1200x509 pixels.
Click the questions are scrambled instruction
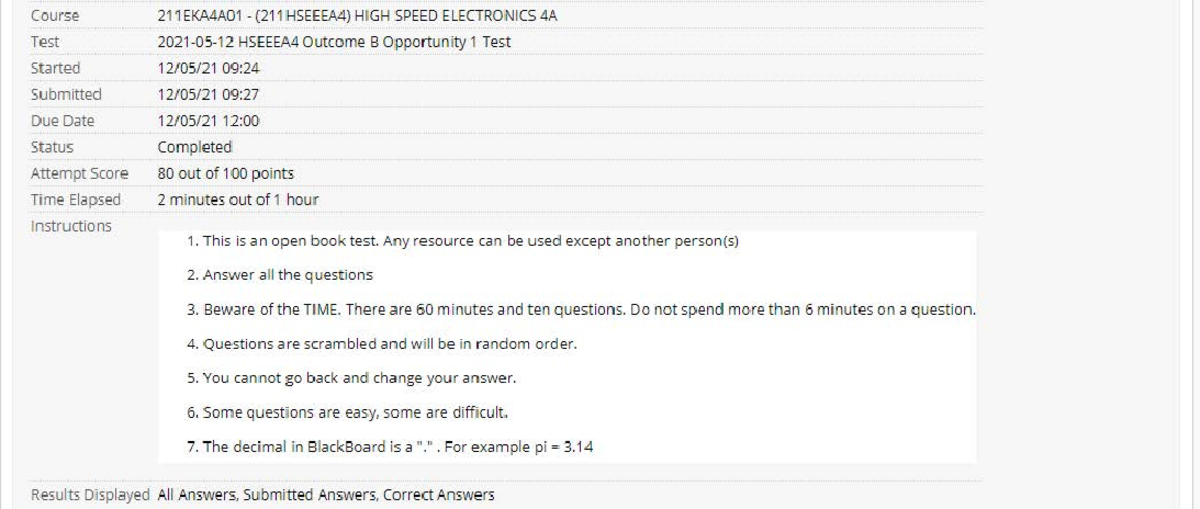click(x=382, y=344)
